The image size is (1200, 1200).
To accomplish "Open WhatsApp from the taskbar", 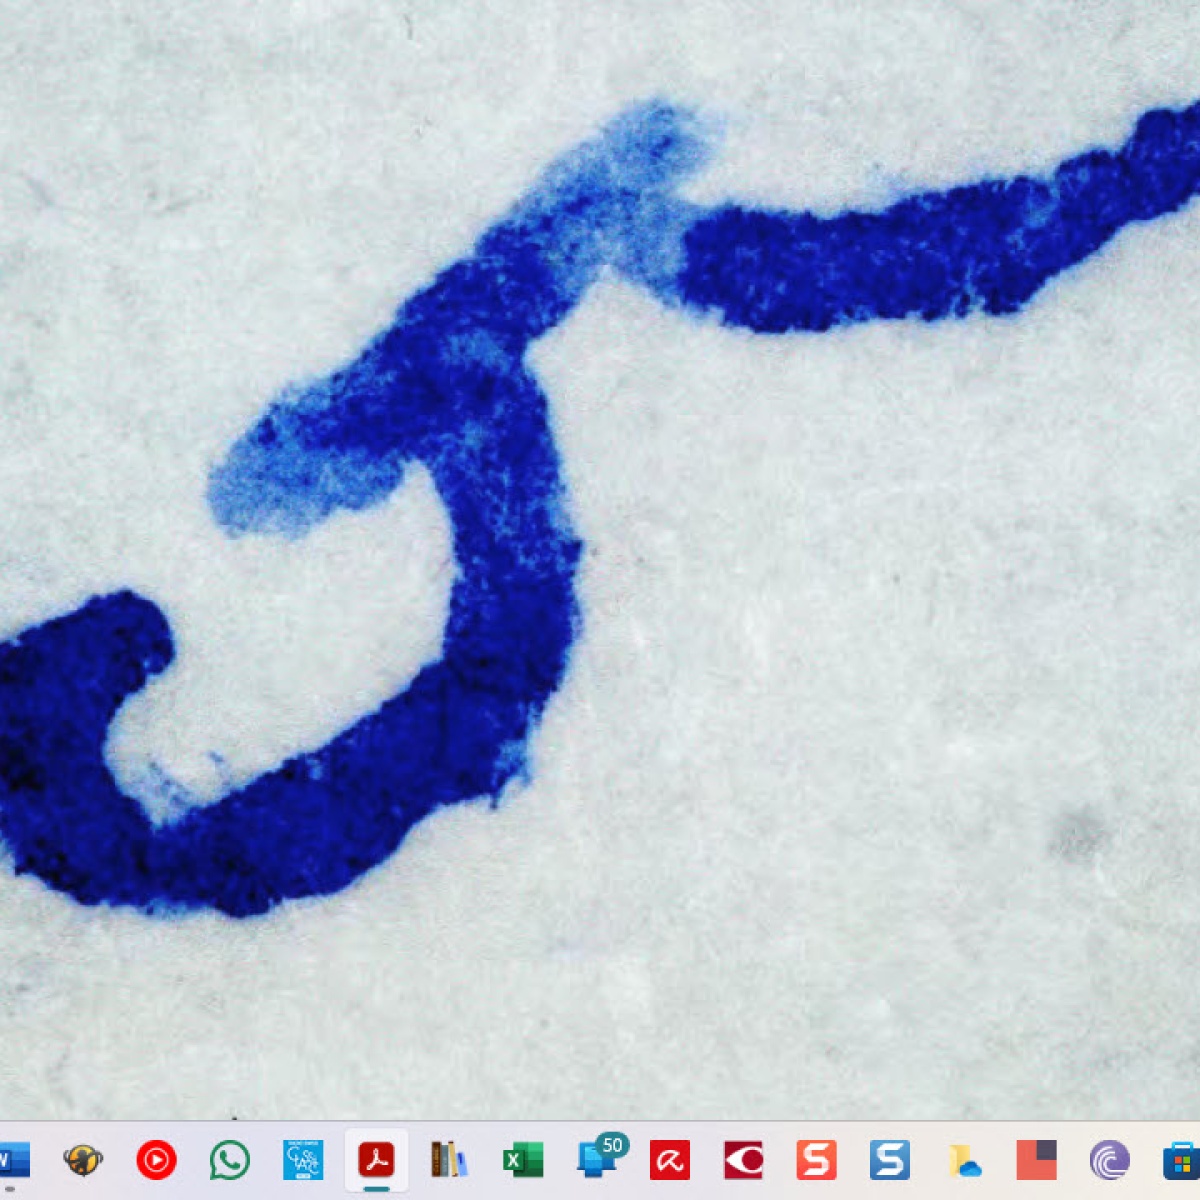I will (x=230, y=1160).
